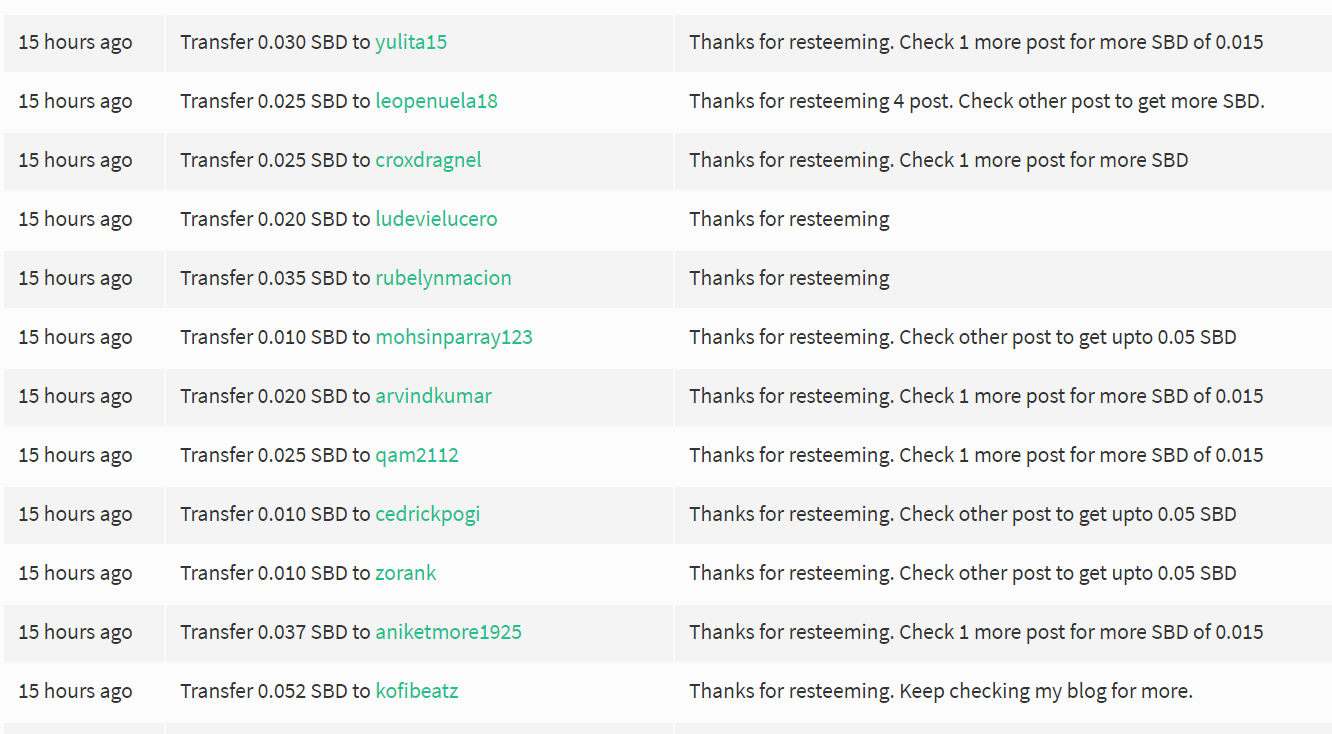
Task: Open yulita15 user profile link
Action: (411, 42)
